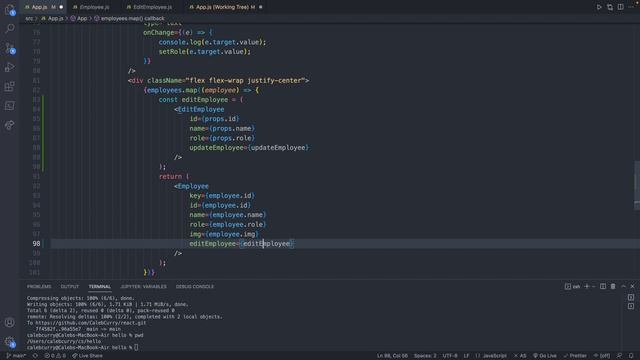Toggle the [off] status bar item
Screen dimensions: 640x360
(x=602, y=356)
